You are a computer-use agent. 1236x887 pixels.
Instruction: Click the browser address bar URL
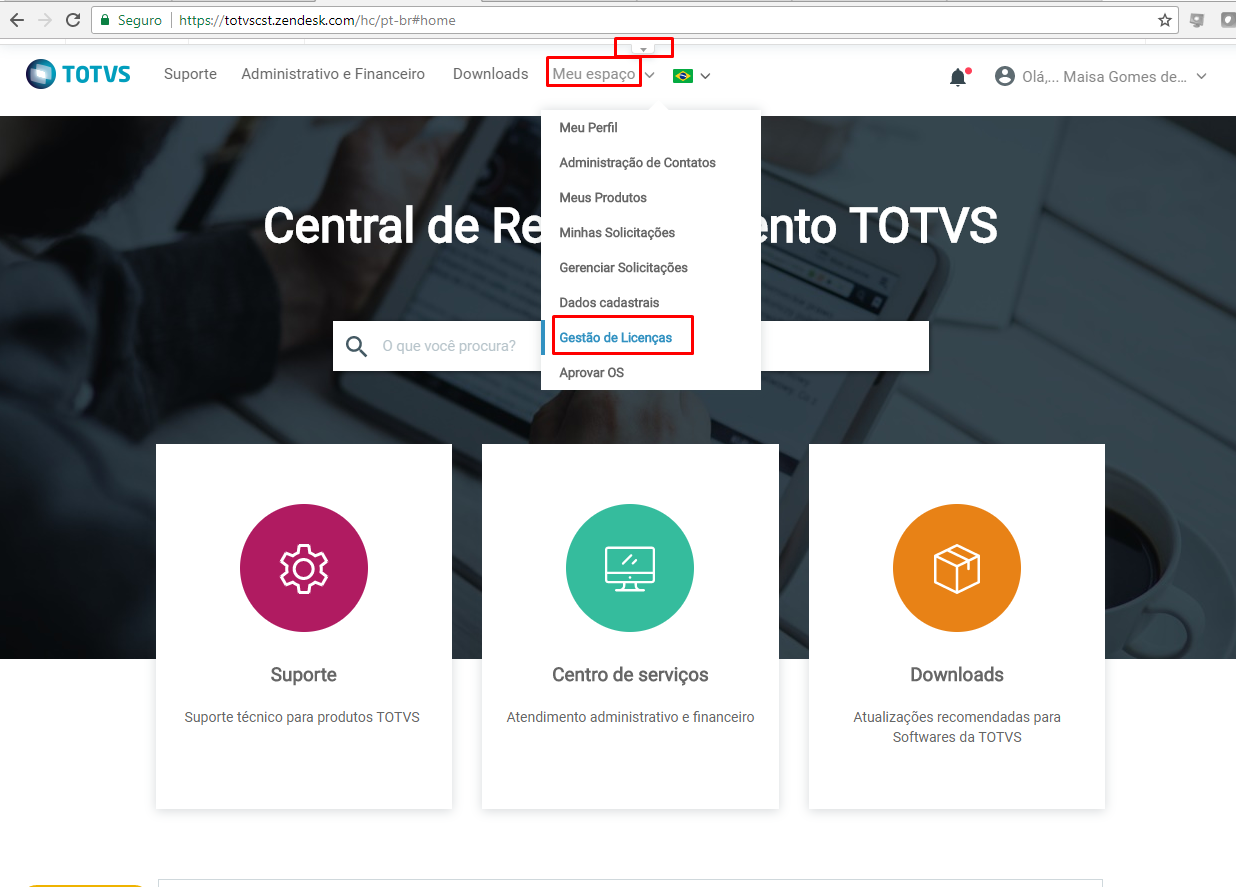pyautogui.click(x=317, y=20)
